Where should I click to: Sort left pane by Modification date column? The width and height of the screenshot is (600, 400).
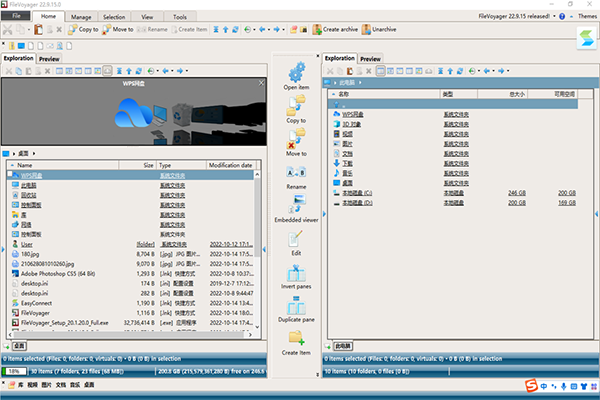(x=232, y=165)
